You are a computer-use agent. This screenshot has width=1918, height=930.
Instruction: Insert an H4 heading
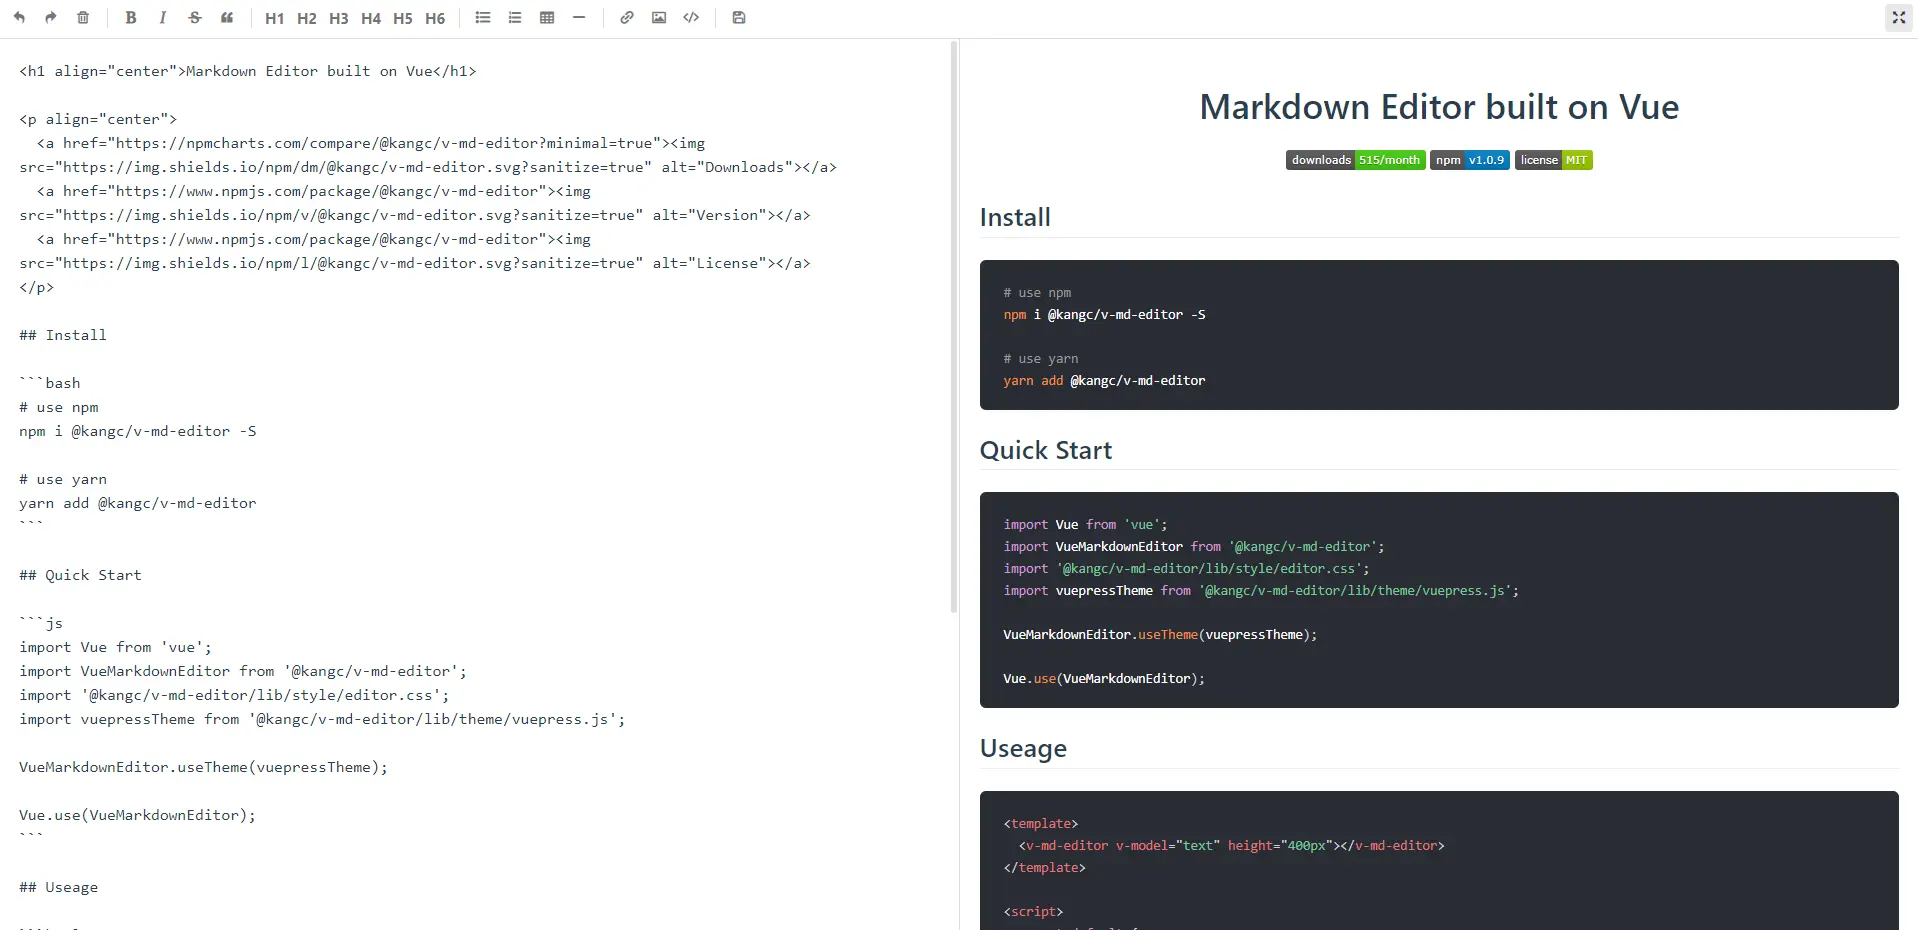[371, 18]
